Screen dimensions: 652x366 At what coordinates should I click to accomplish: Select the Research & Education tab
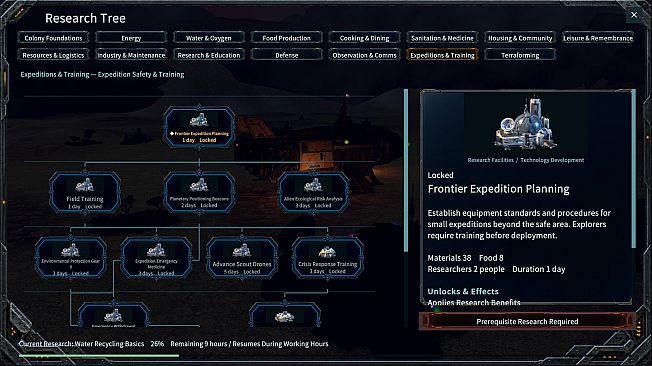[209, 55]
